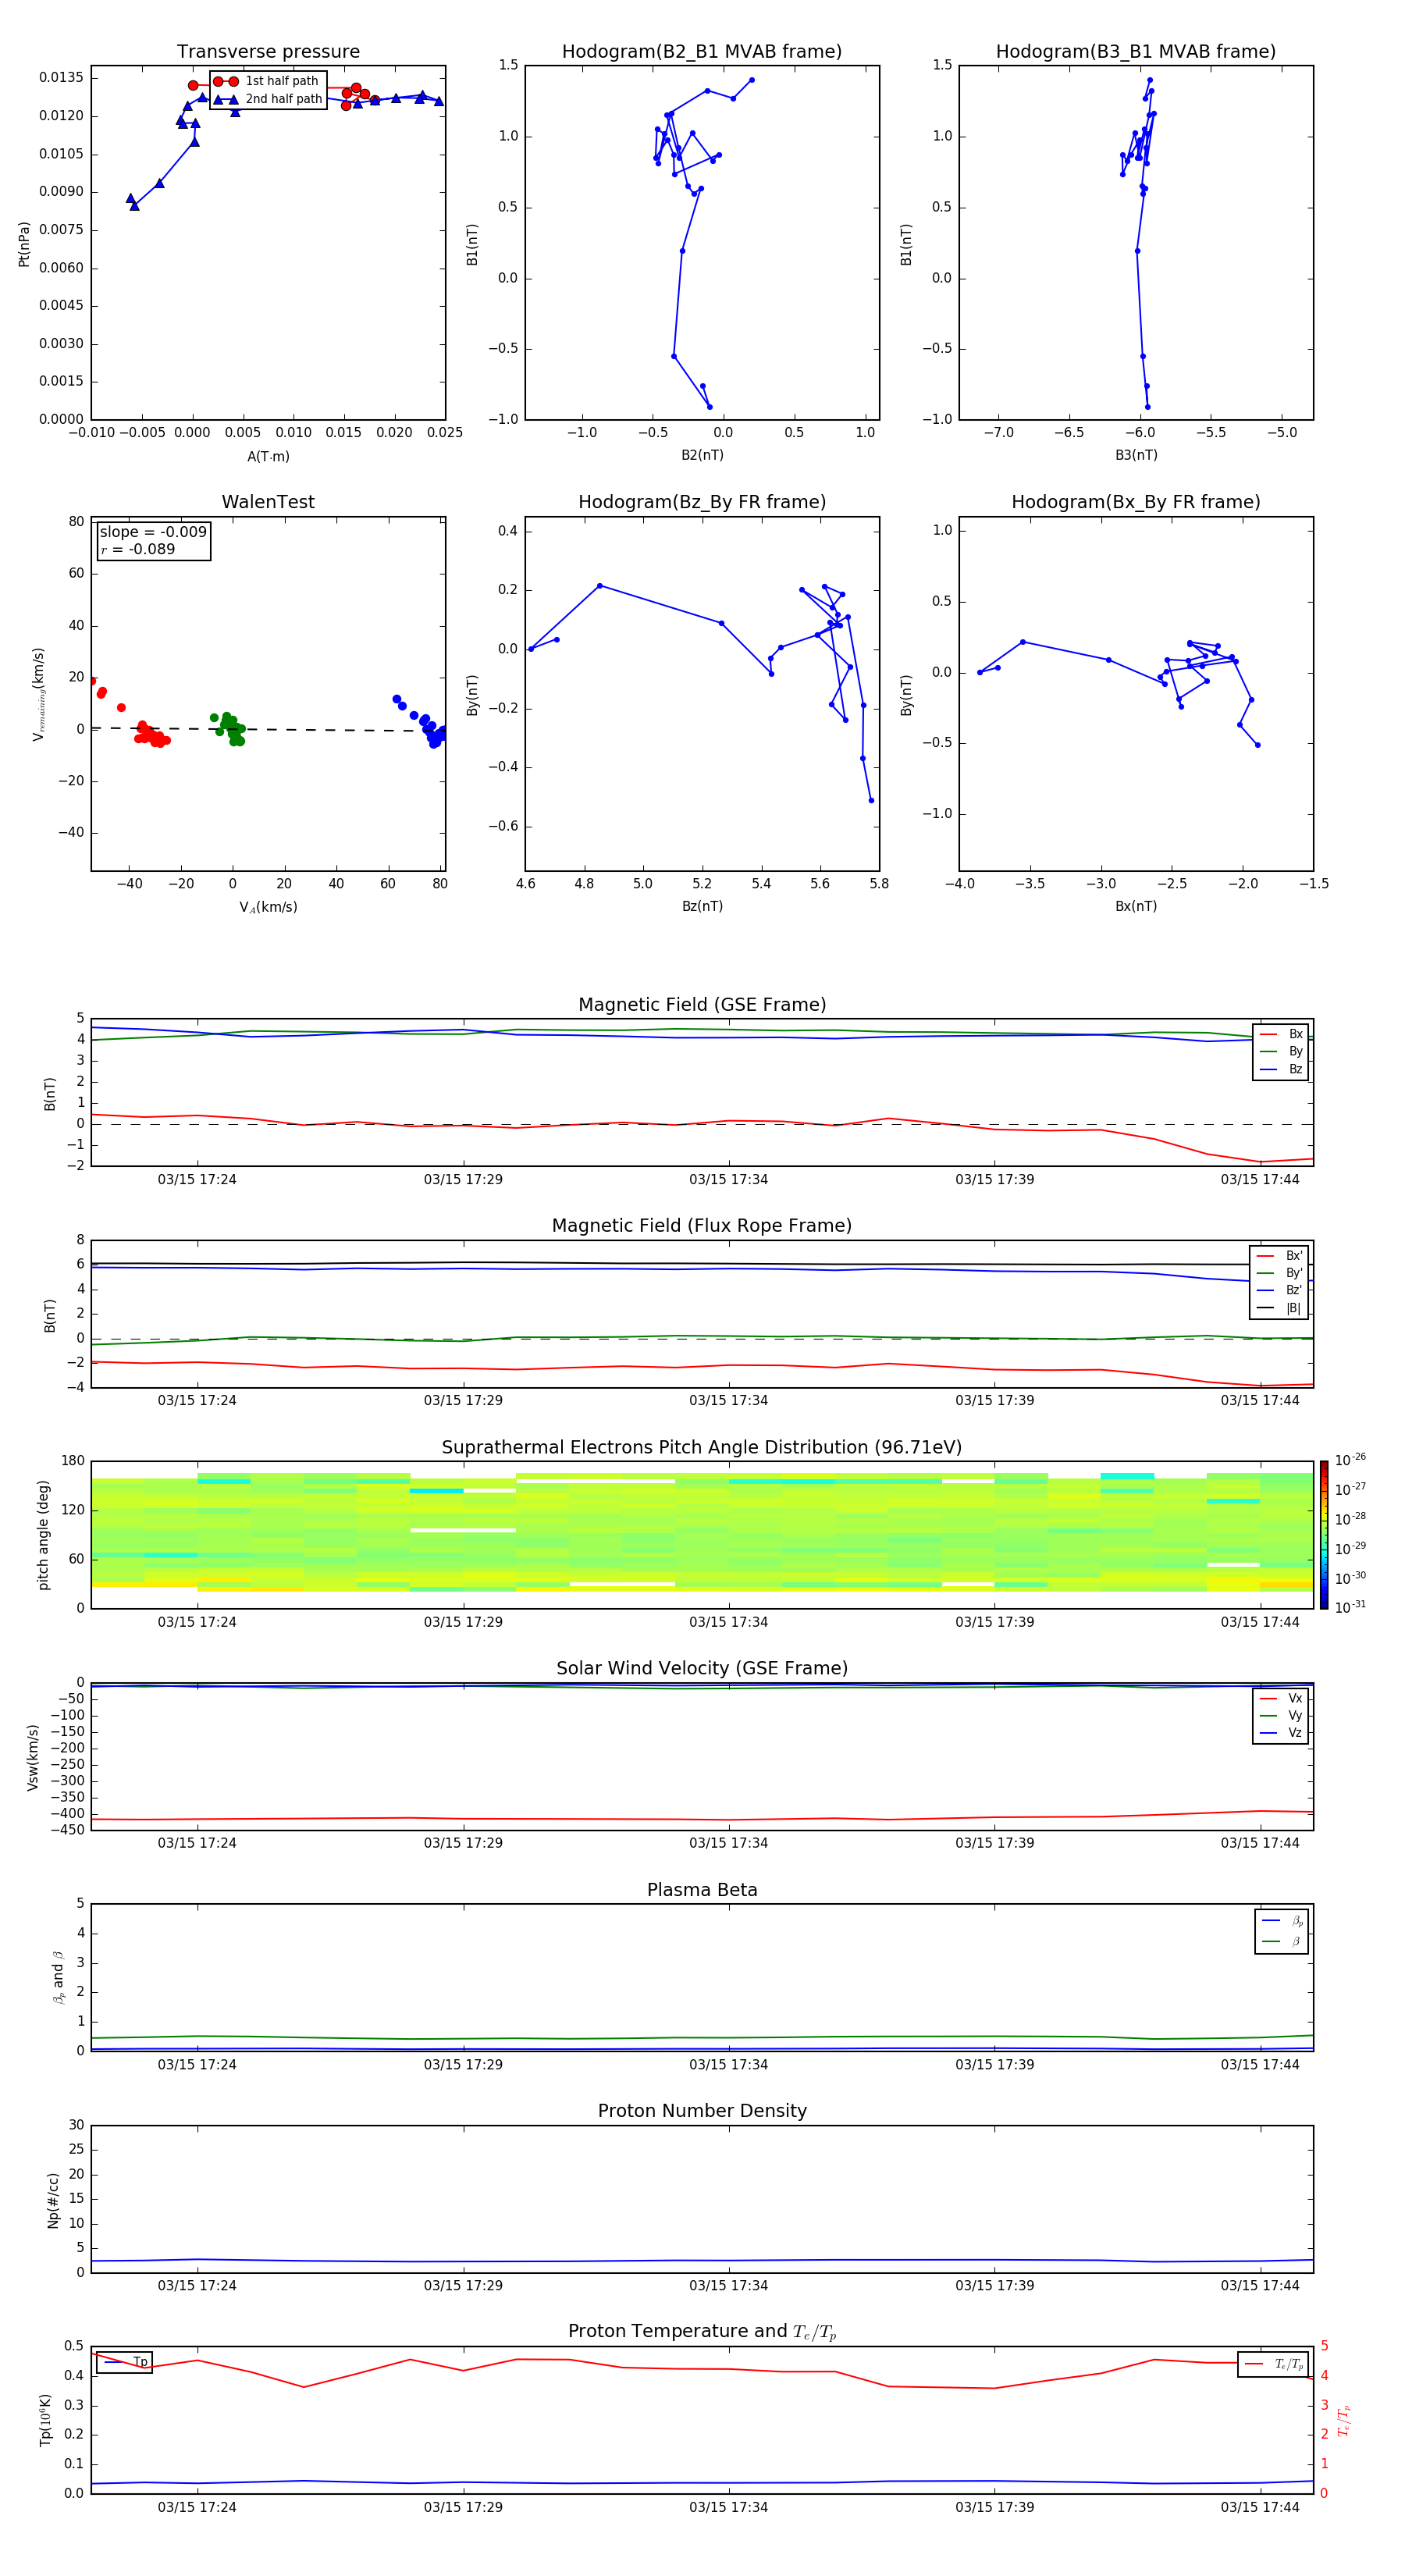The width and height of the screenshot is (1405, 2576).
Task: Click the "Hodogram(B3_B1 MVAB frame)" title
Action: tap(1136, 51)
